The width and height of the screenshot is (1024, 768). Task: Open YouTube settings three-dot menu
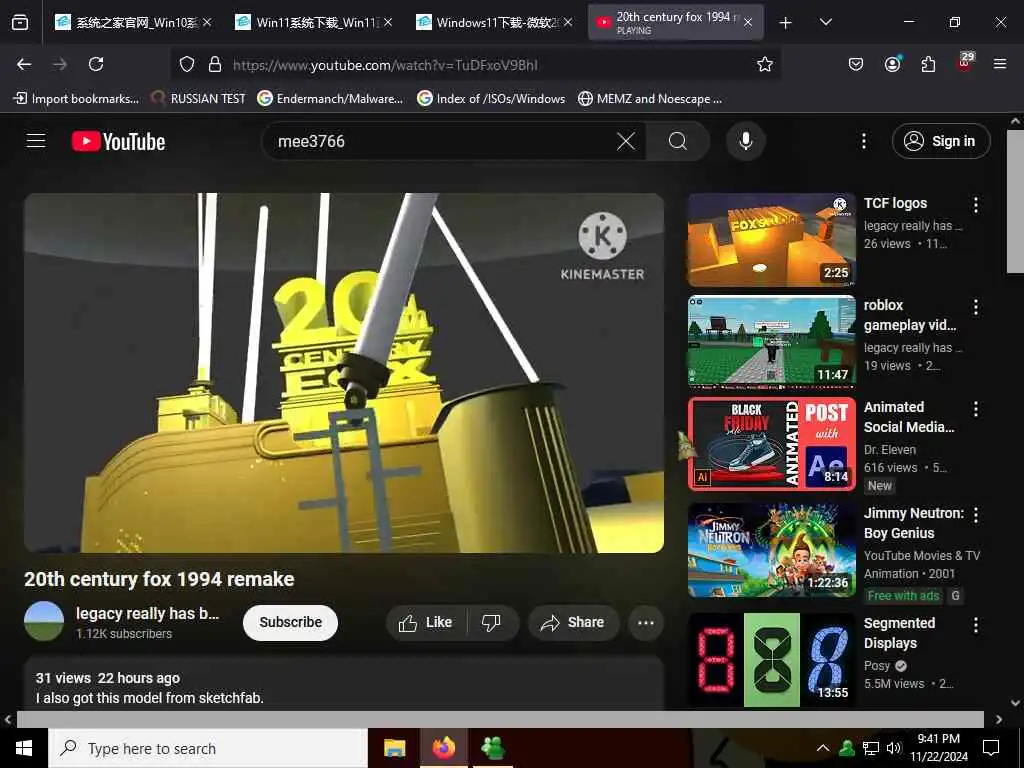point(864,141)
